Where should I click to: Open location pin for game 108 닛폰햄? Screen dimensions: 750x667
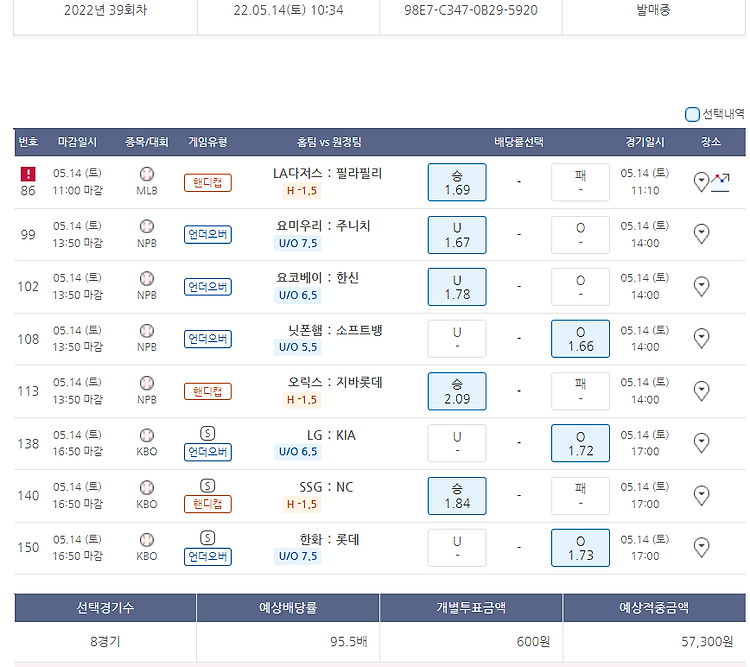(x=701, y=338)
